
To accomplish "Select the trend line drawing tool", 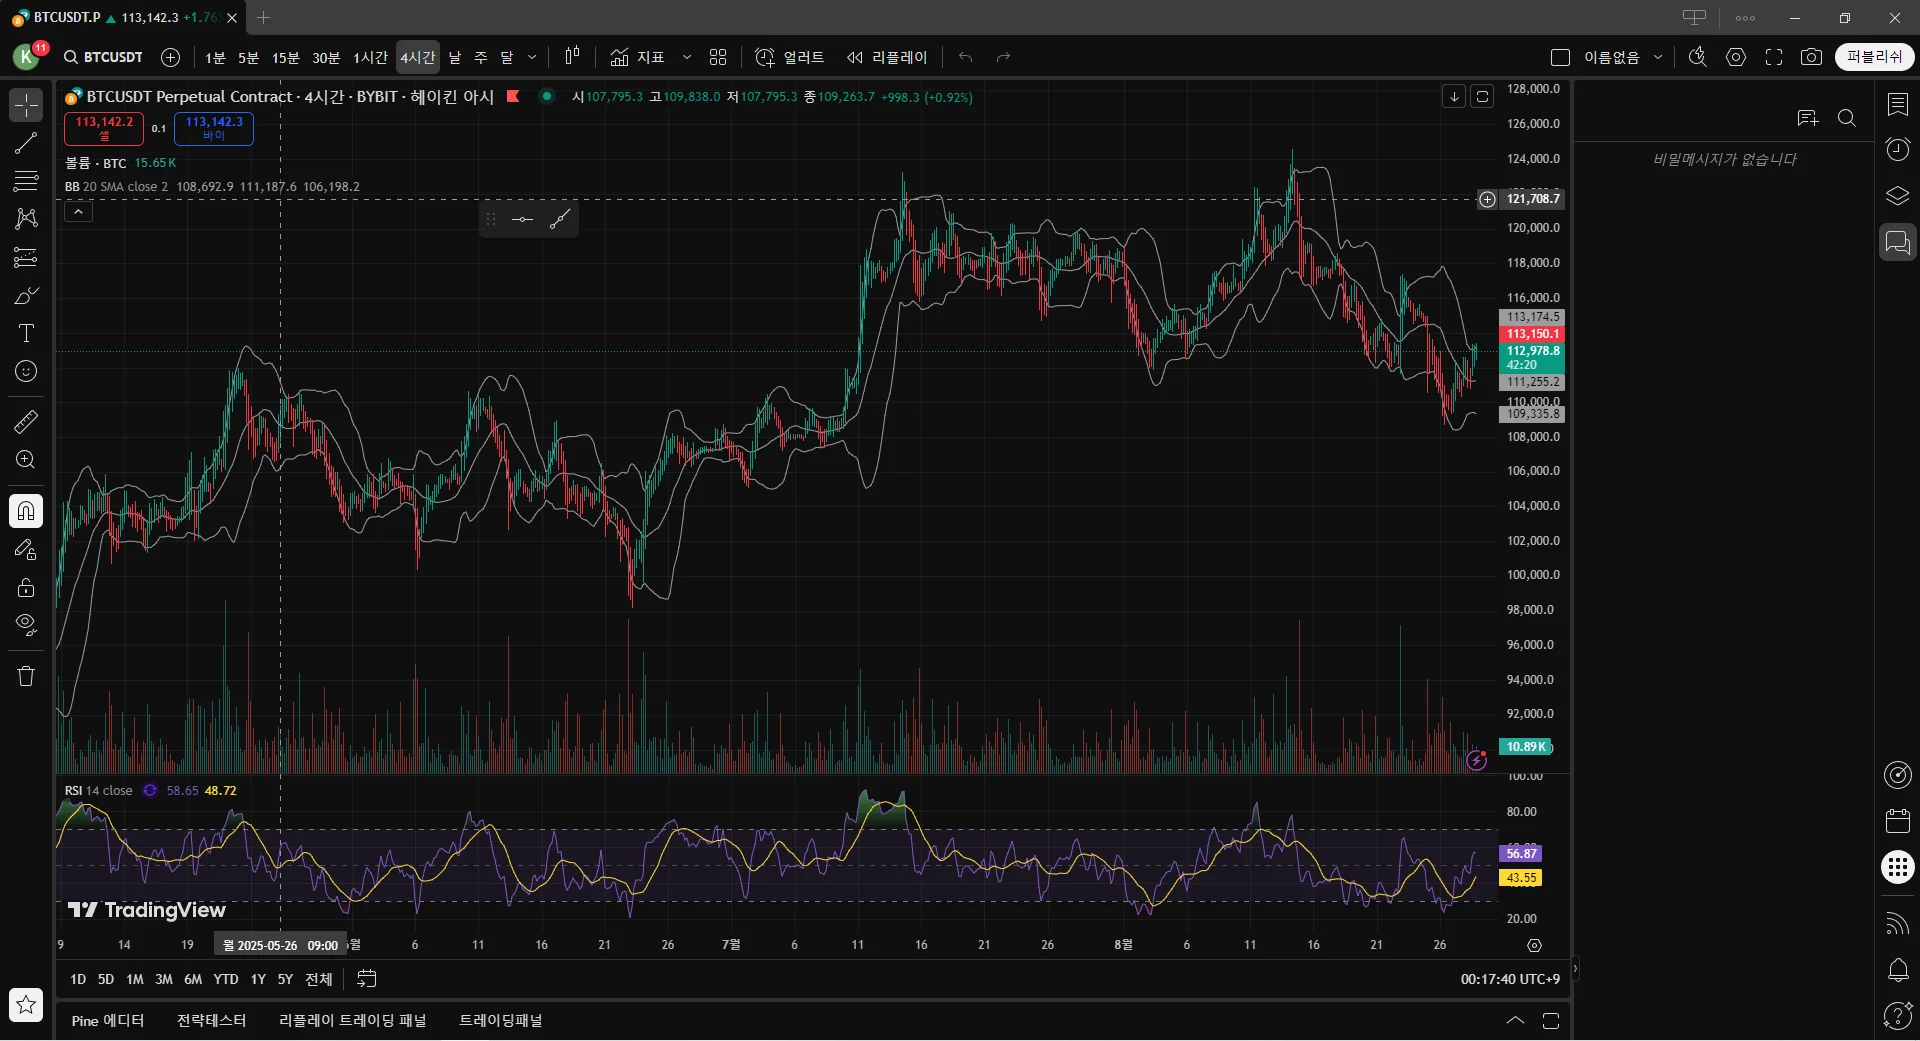I will [26, 143].
